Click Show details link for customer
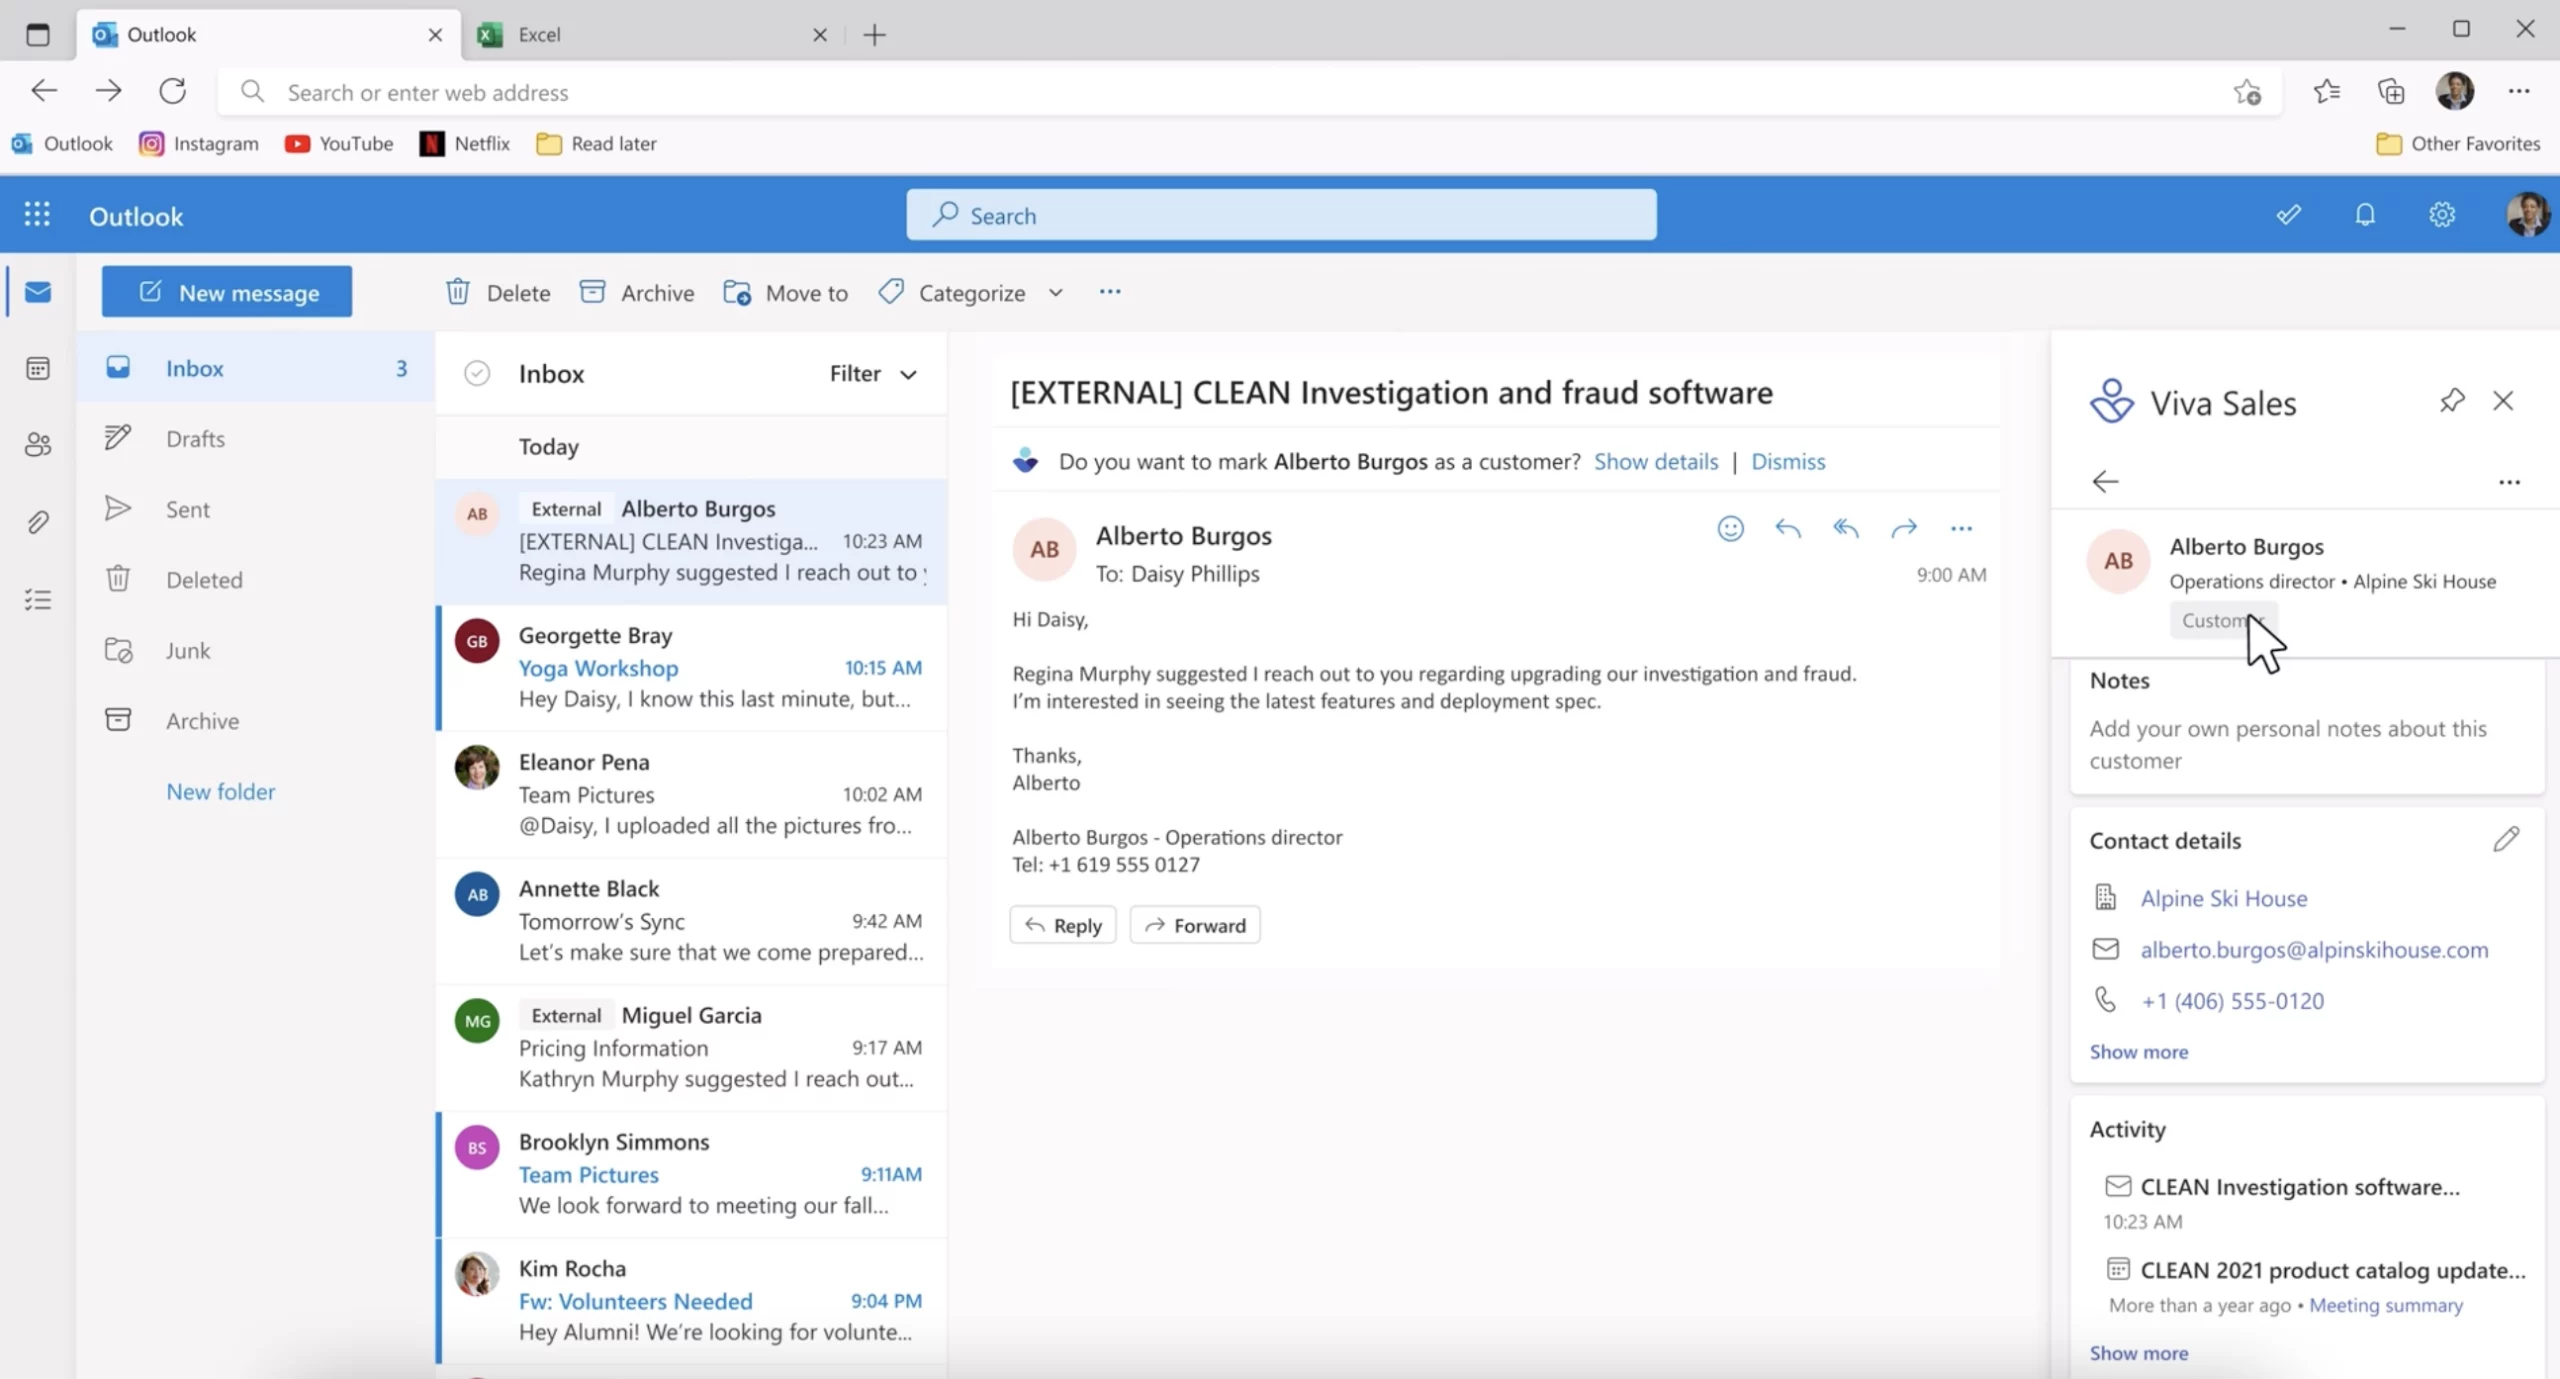Image resolution: width=2560 pixels, height=1379 pixels. click(x=1655, y=461)
